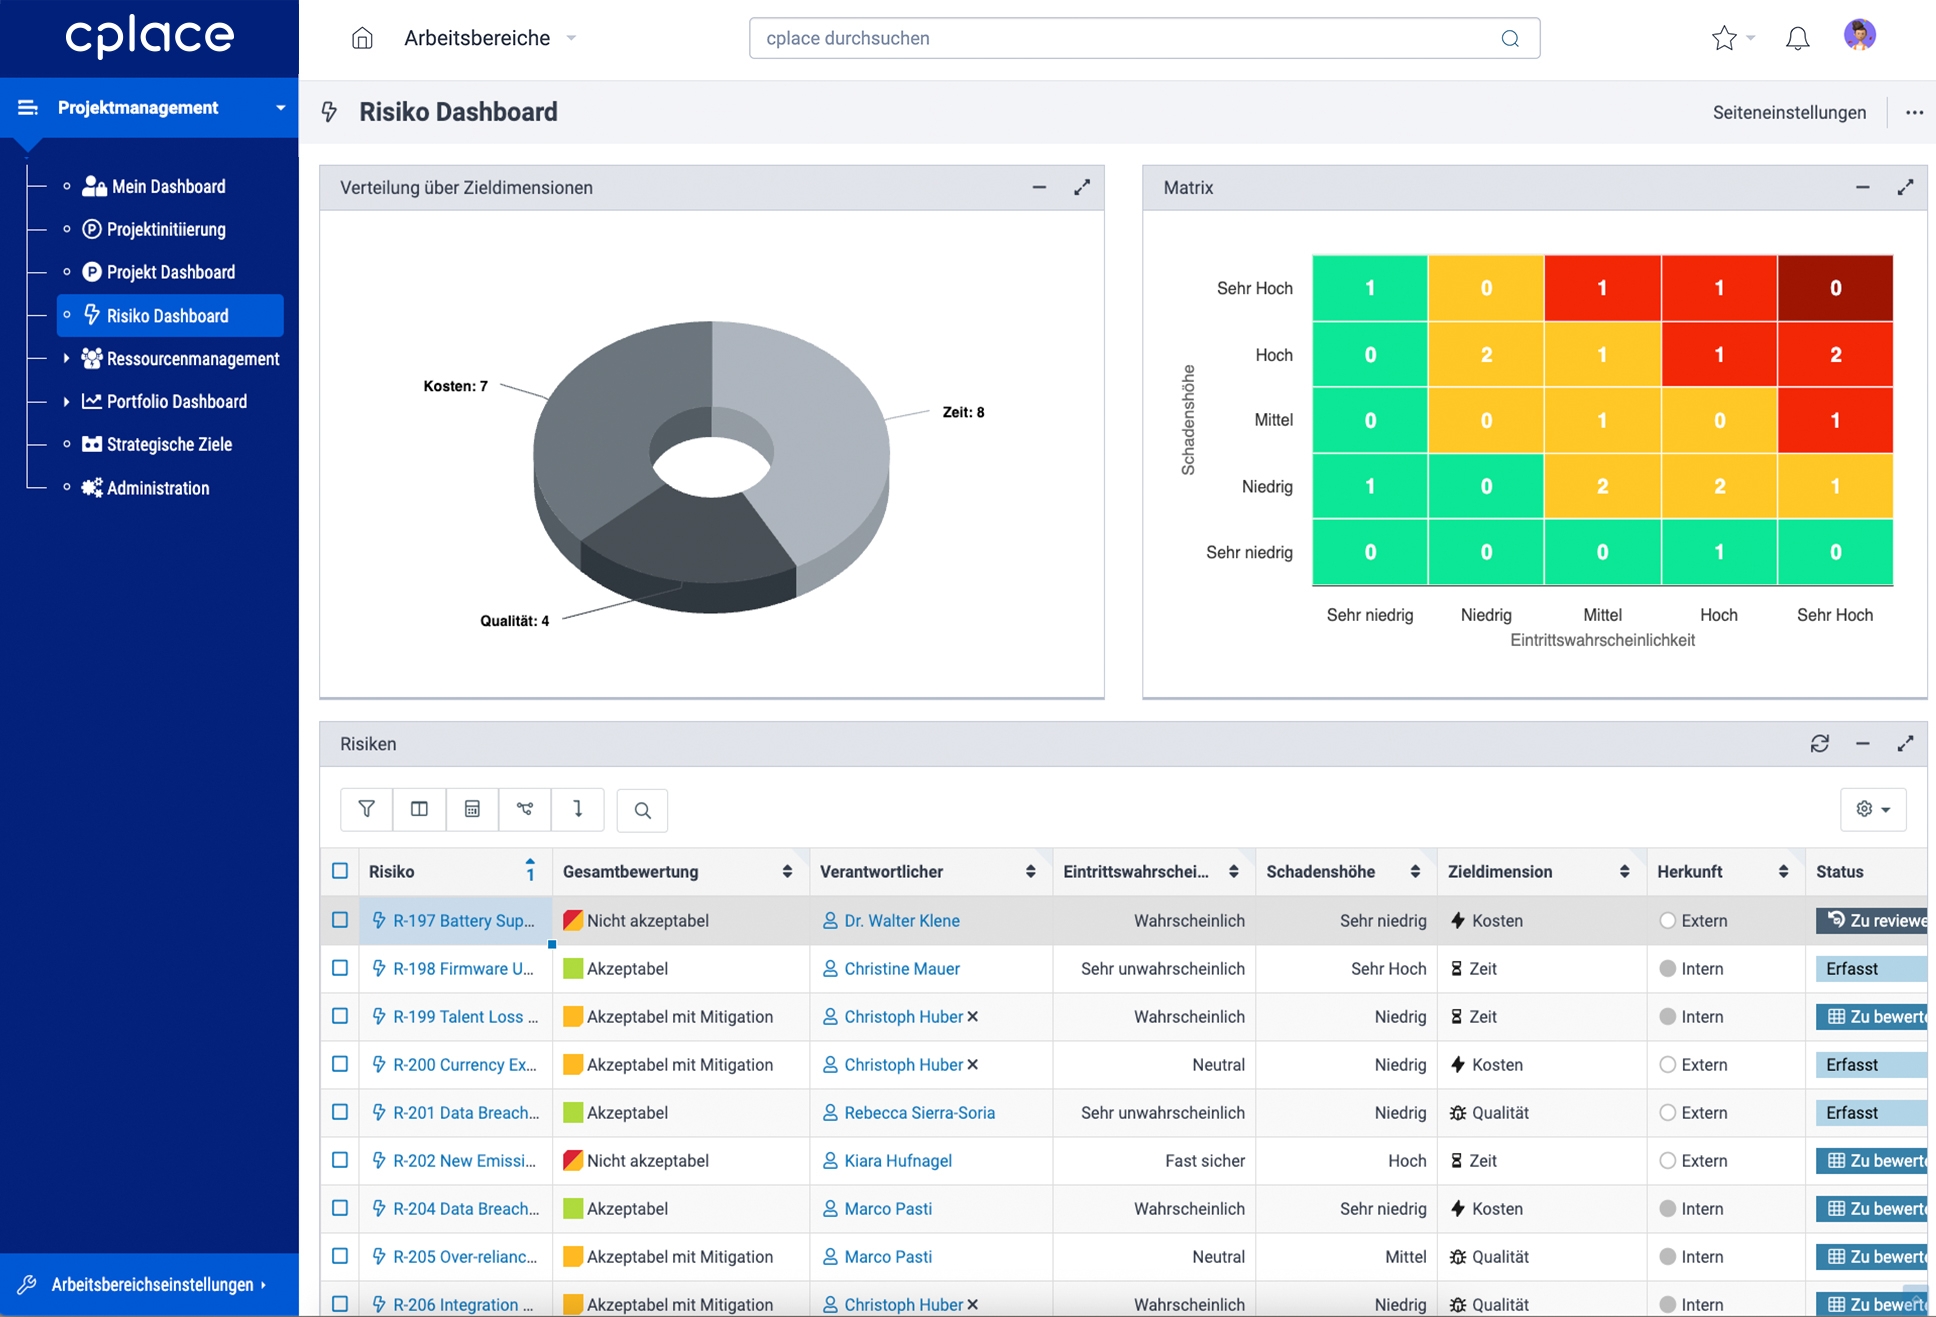
Task: Click the filter icon in Risiken toolbar
Action: (367, 809)
